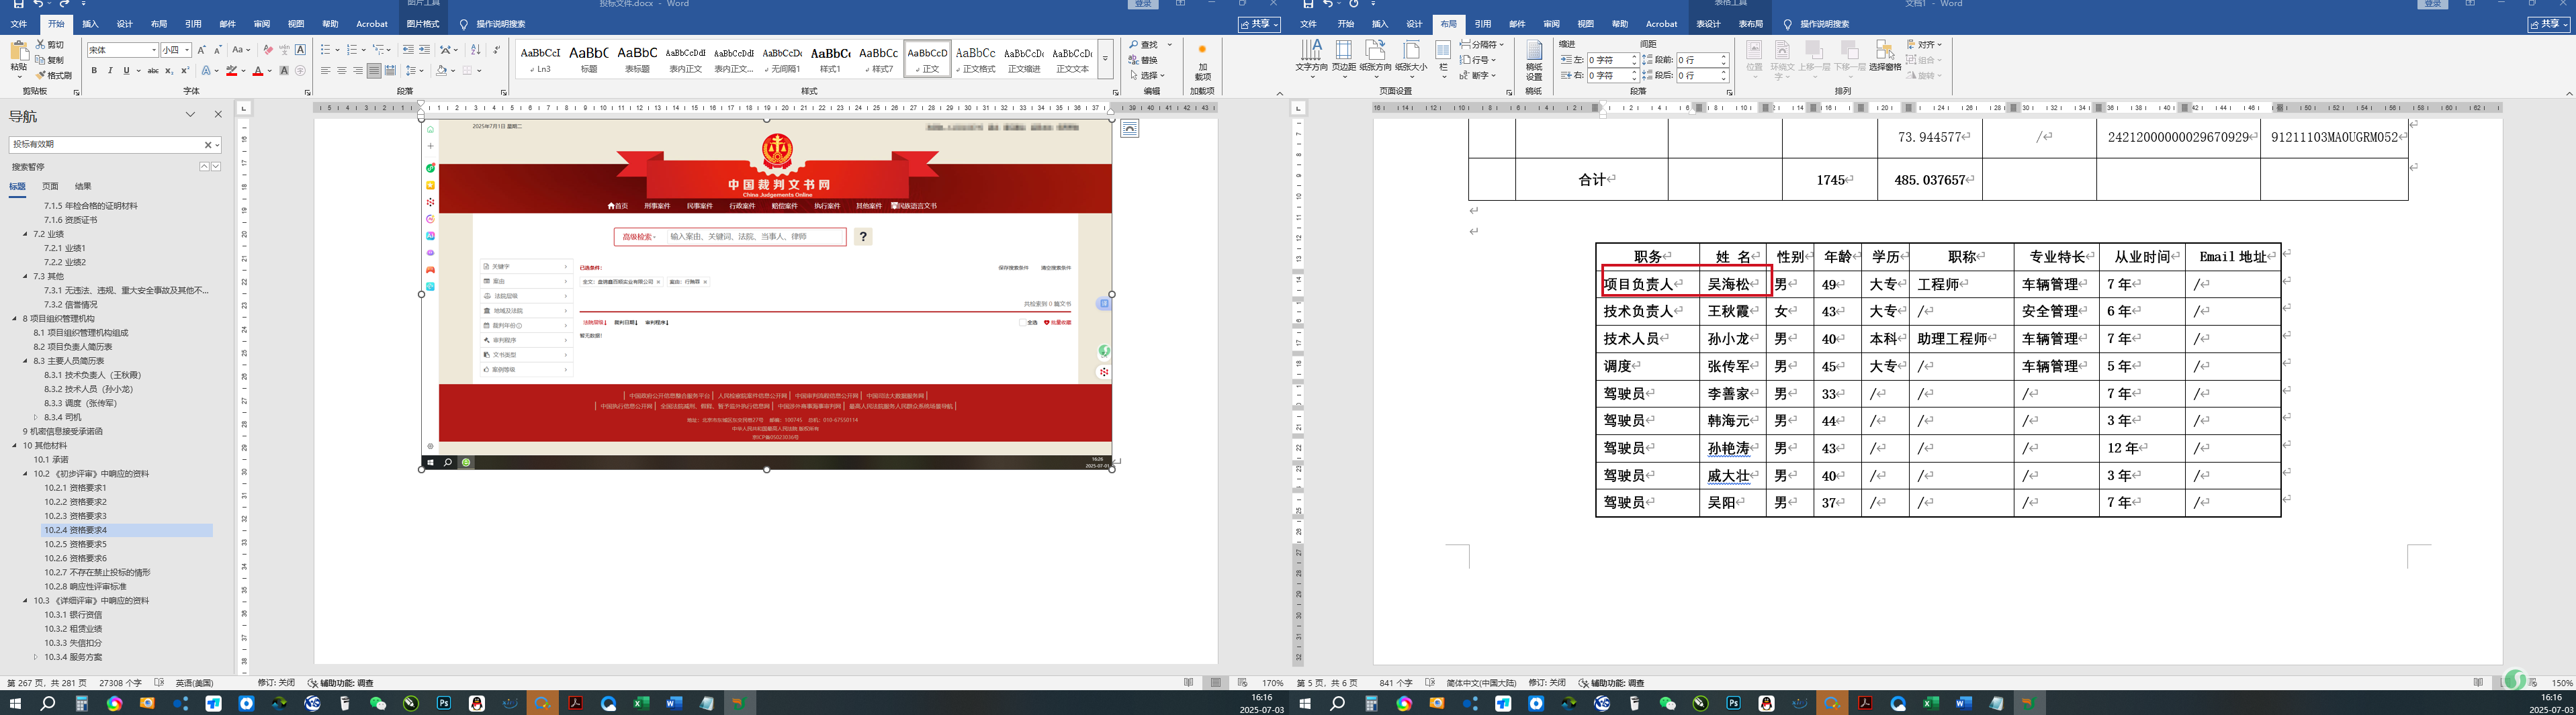Open the Find (查找) dropdown arrow
2576x715 pixels.
[1170, 45]
